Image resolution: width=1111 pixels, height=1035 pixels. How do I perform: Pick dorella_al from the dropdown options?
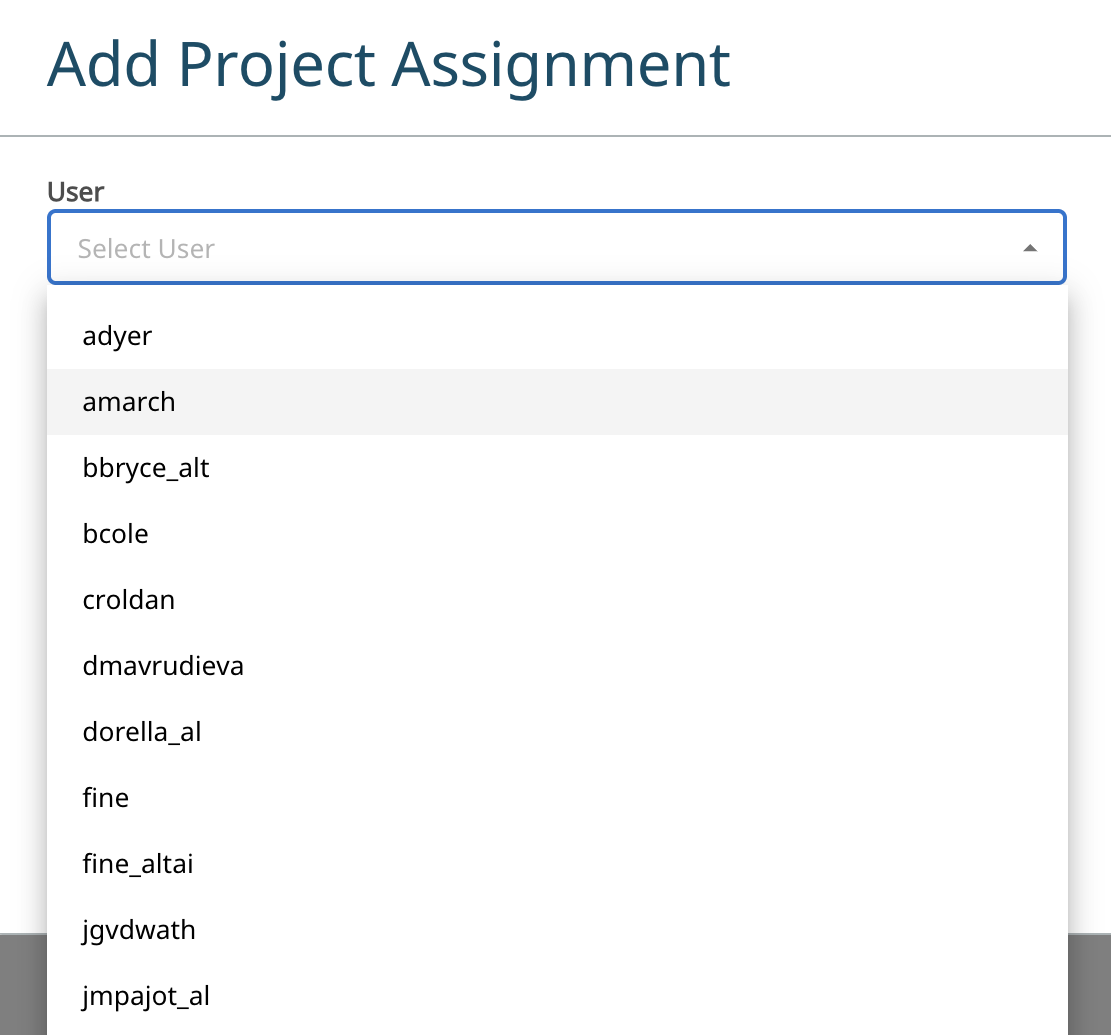click(142, 732)
